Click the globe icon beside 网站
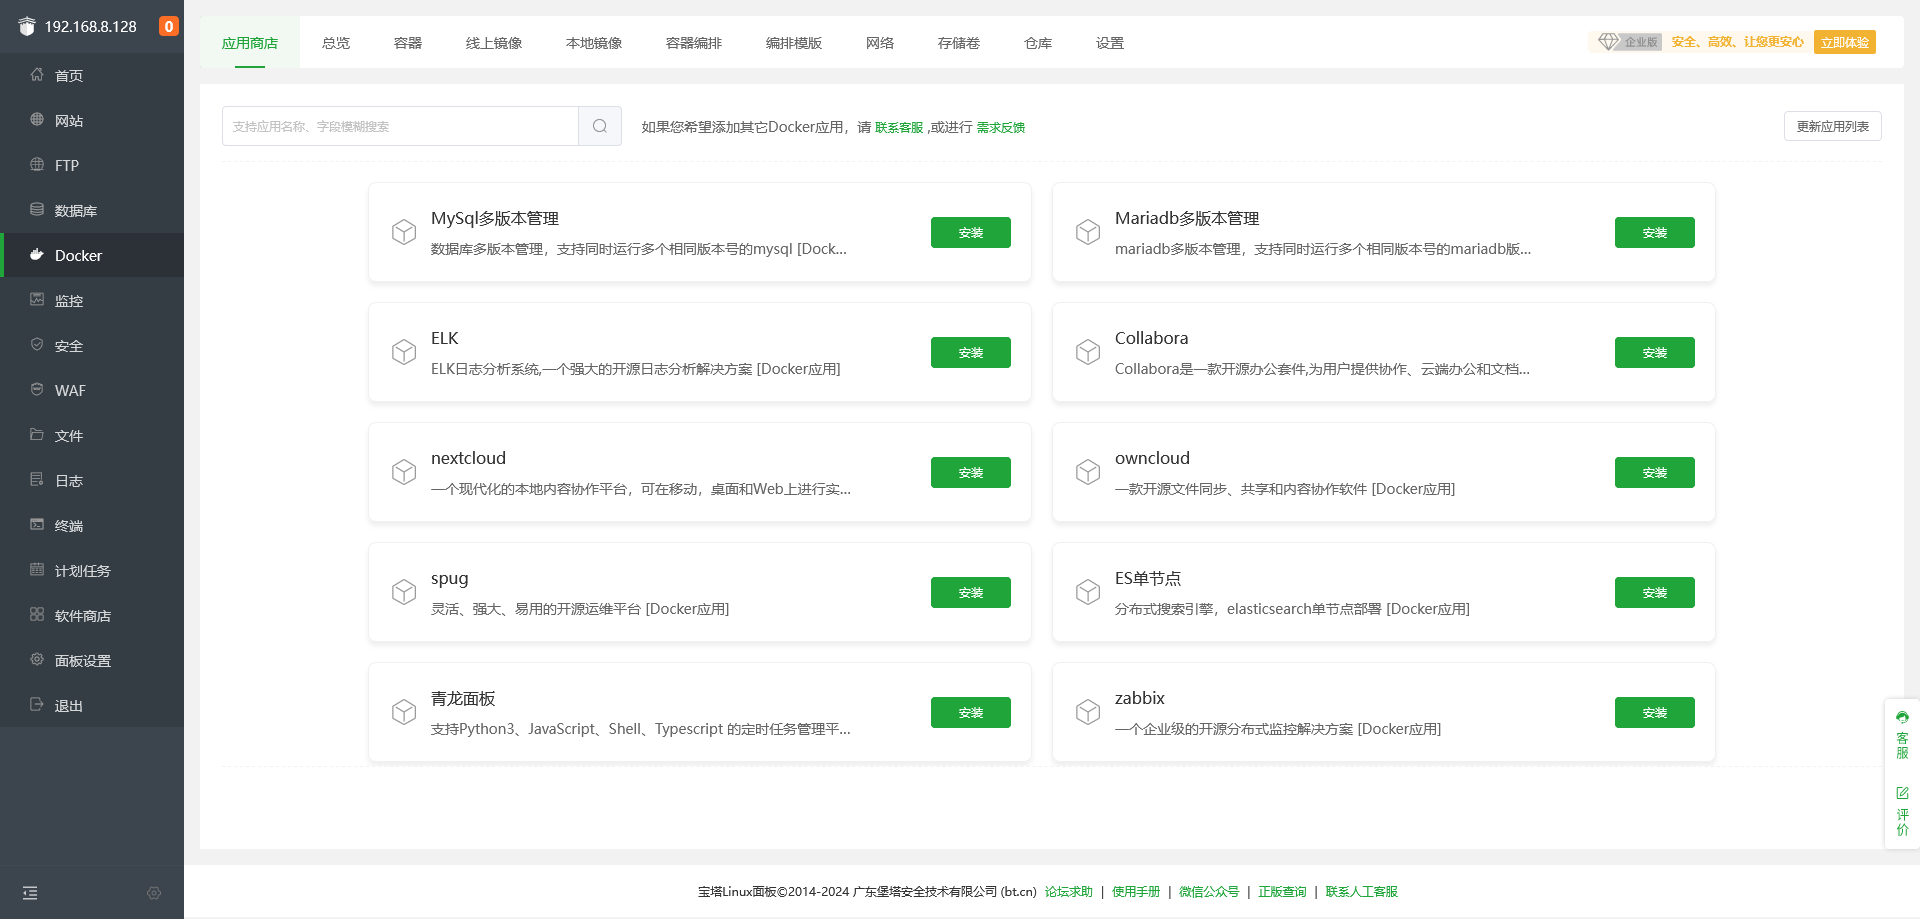 click(37, 120)
